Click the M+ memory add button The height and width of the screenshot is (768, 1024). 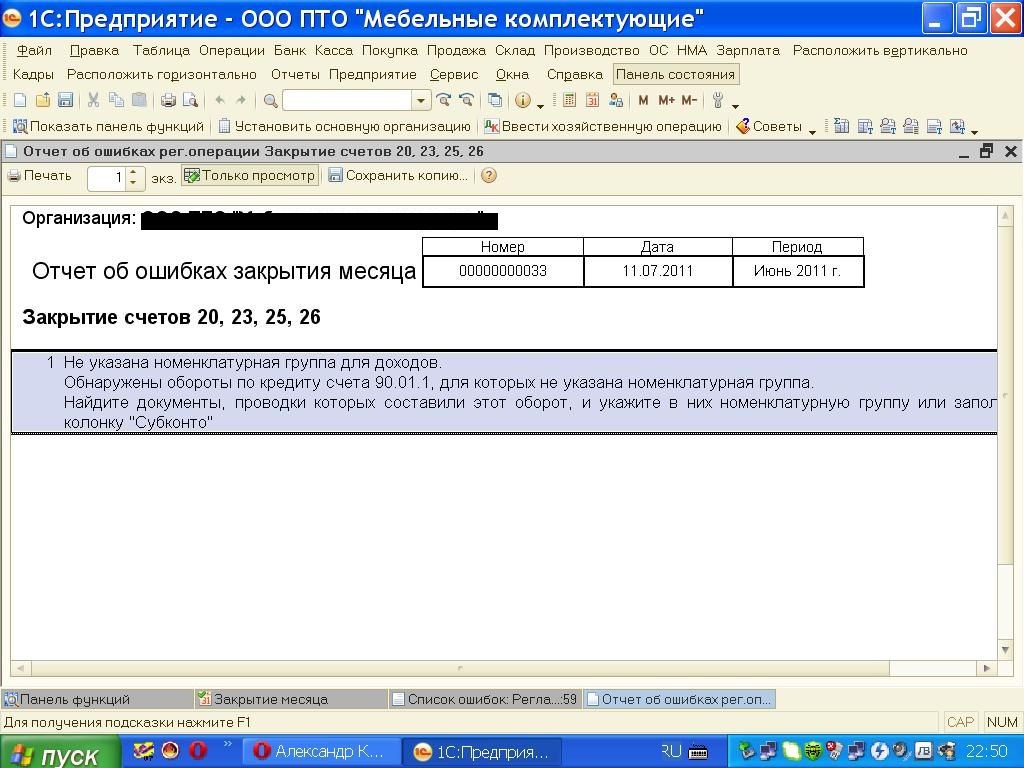pyautogui.click(x=666, y=100)
